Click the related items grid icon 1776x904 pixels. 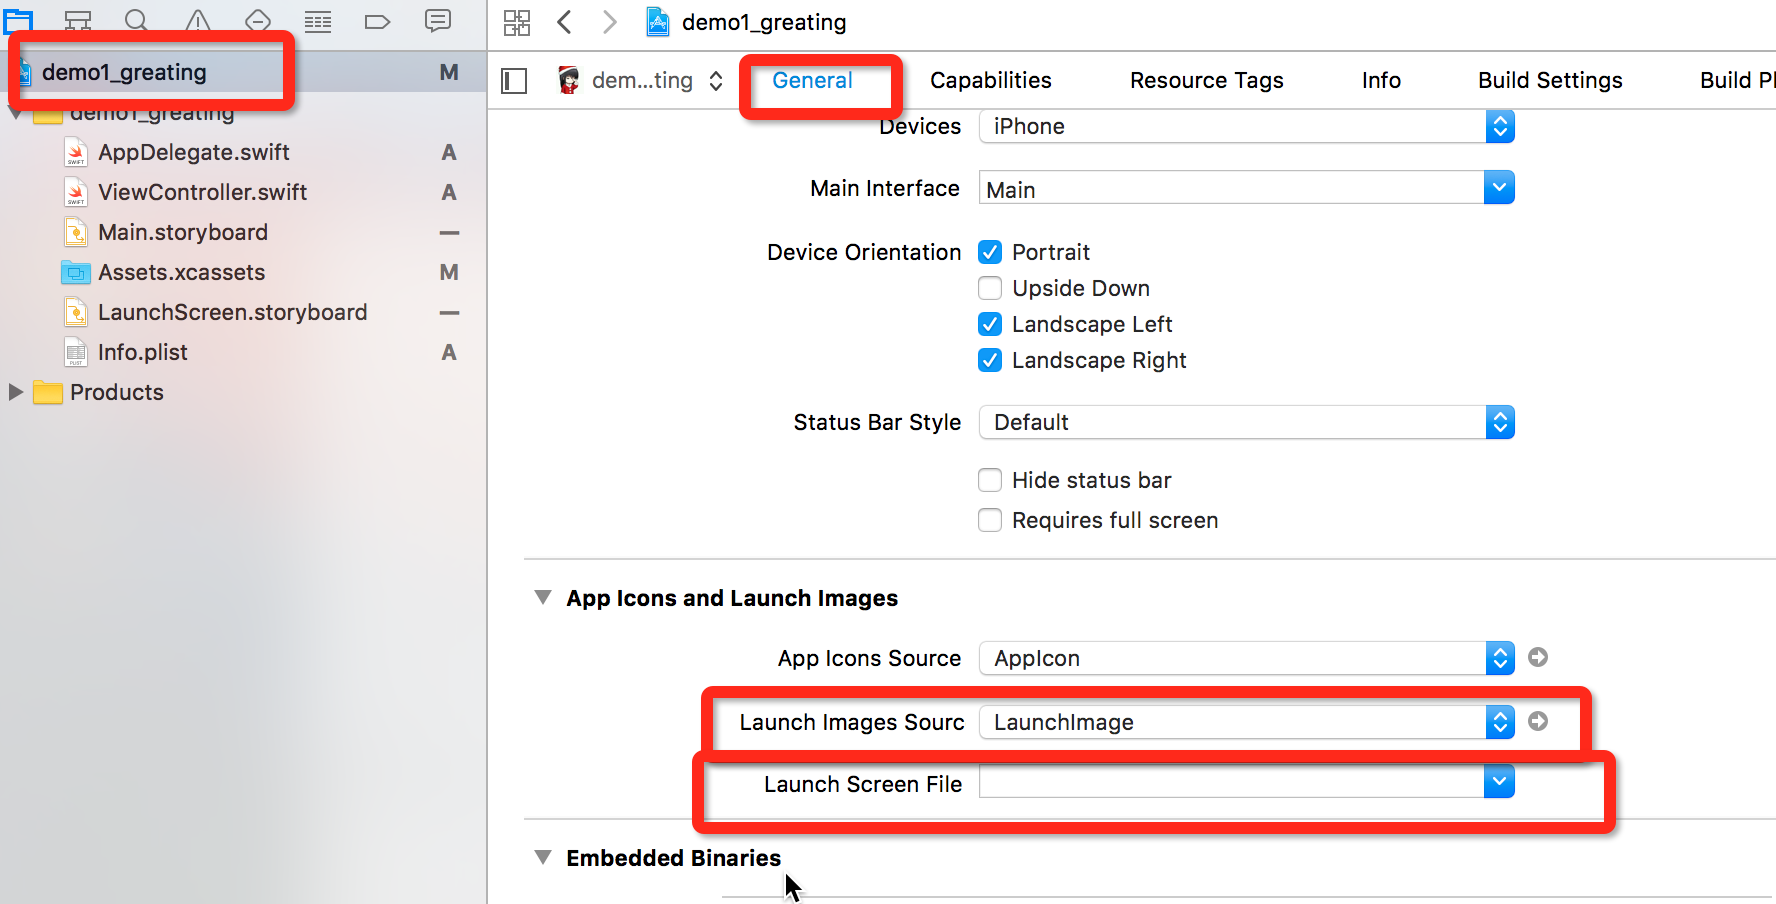(517, 22)
